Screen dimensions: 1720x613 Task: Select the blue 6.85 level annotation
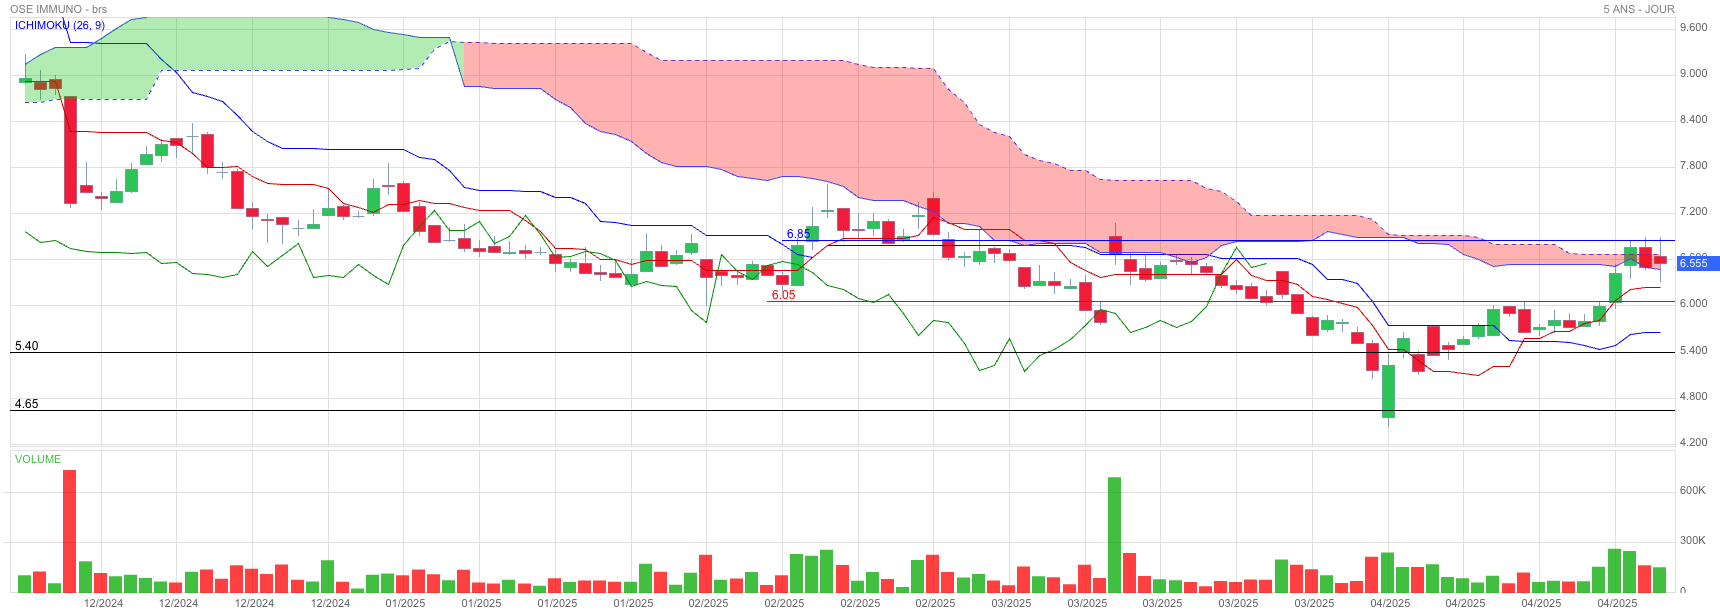pos(798,234)
